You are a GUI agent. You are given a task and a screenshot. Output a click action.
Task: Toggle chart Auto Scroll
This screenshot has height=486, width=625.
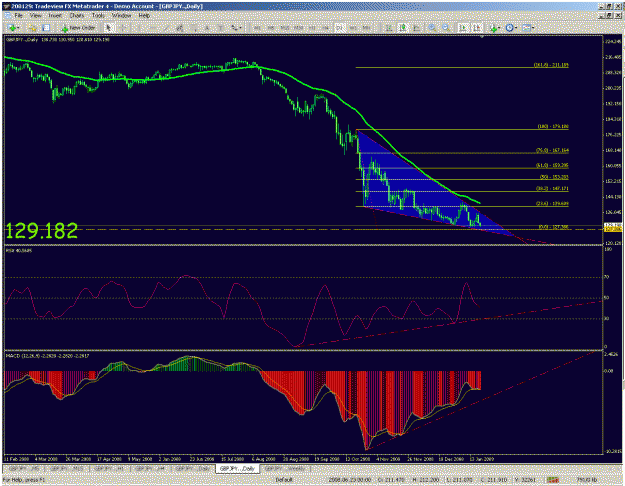463,28
